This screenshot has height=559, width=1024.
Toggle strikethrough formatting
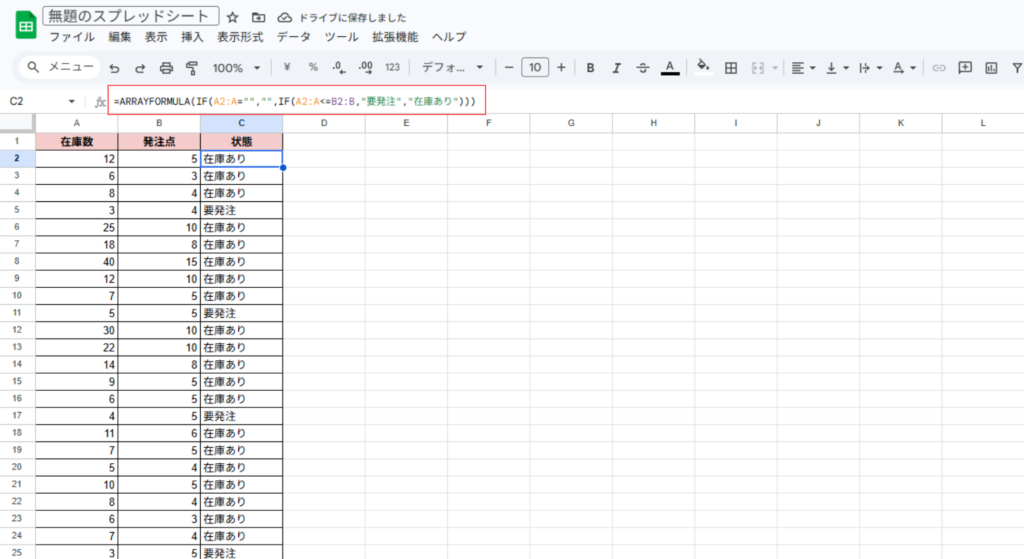tap(642, 68)
